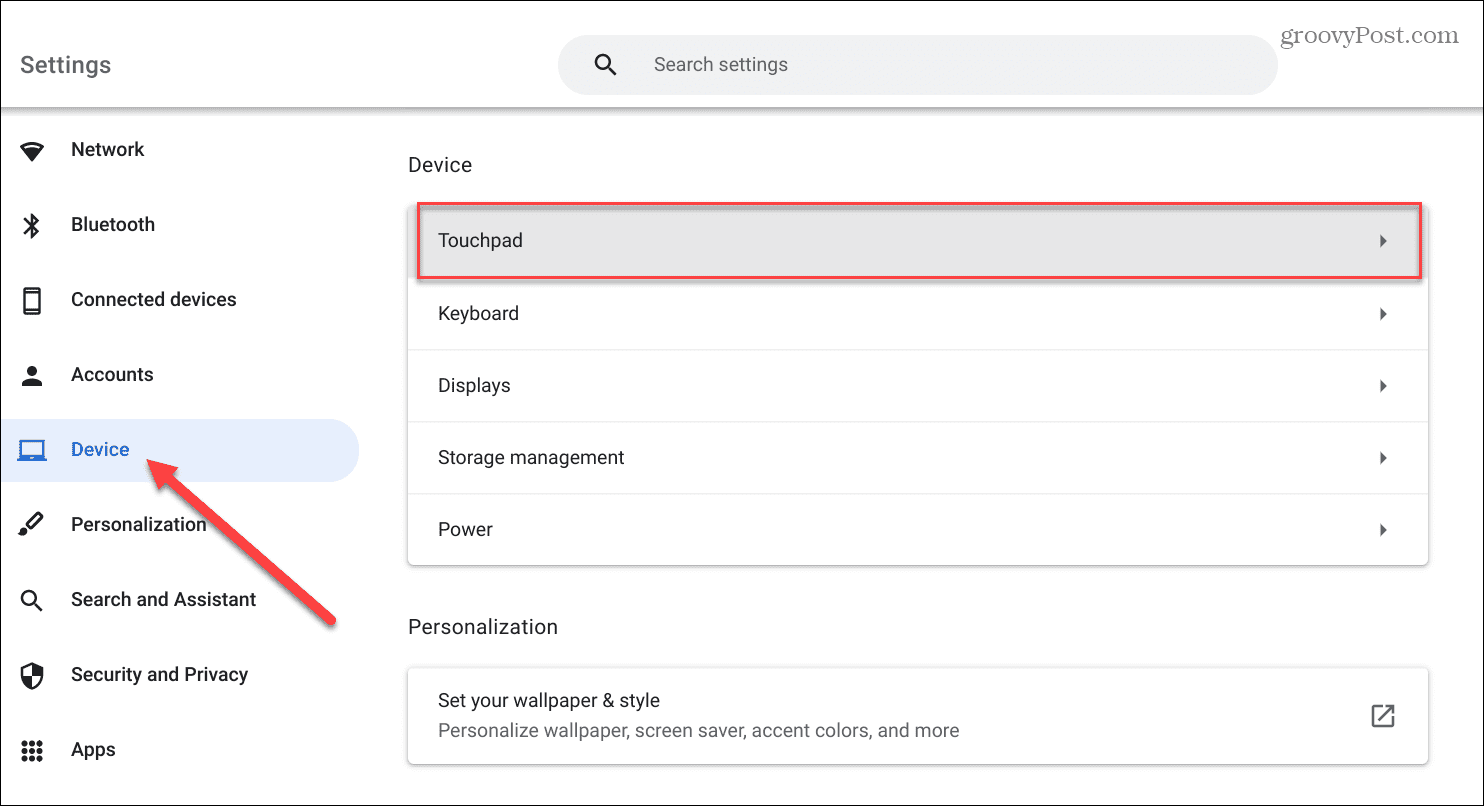Click the Connected devices phone icon
The image size is (1484, 806).
tap(32, 301)
